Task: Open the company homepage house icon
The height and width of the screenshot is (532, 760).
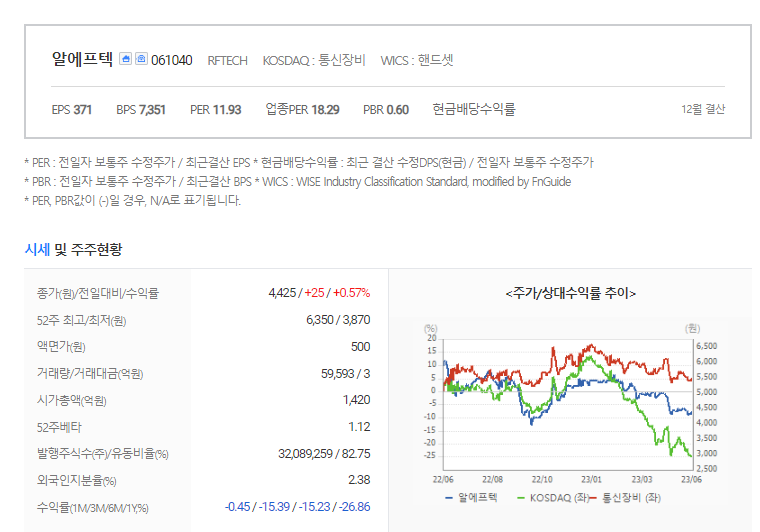Action: click(x=126, y=59)
